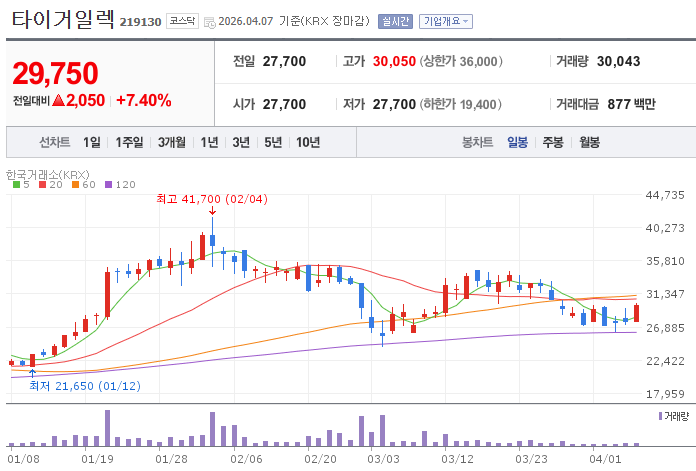This screenshot has width=696, height=471.
Task: Switch to 월봉 candle chart
Action: (x=589, y=142)
